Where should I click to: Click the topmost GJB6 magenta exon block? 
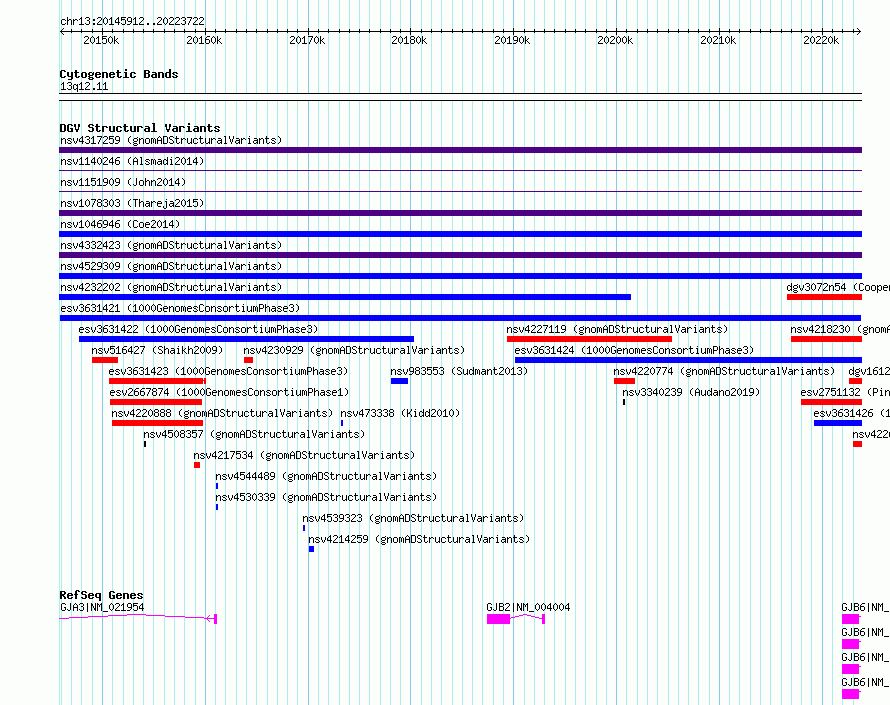pyautogui.click(x=850, y=619)
